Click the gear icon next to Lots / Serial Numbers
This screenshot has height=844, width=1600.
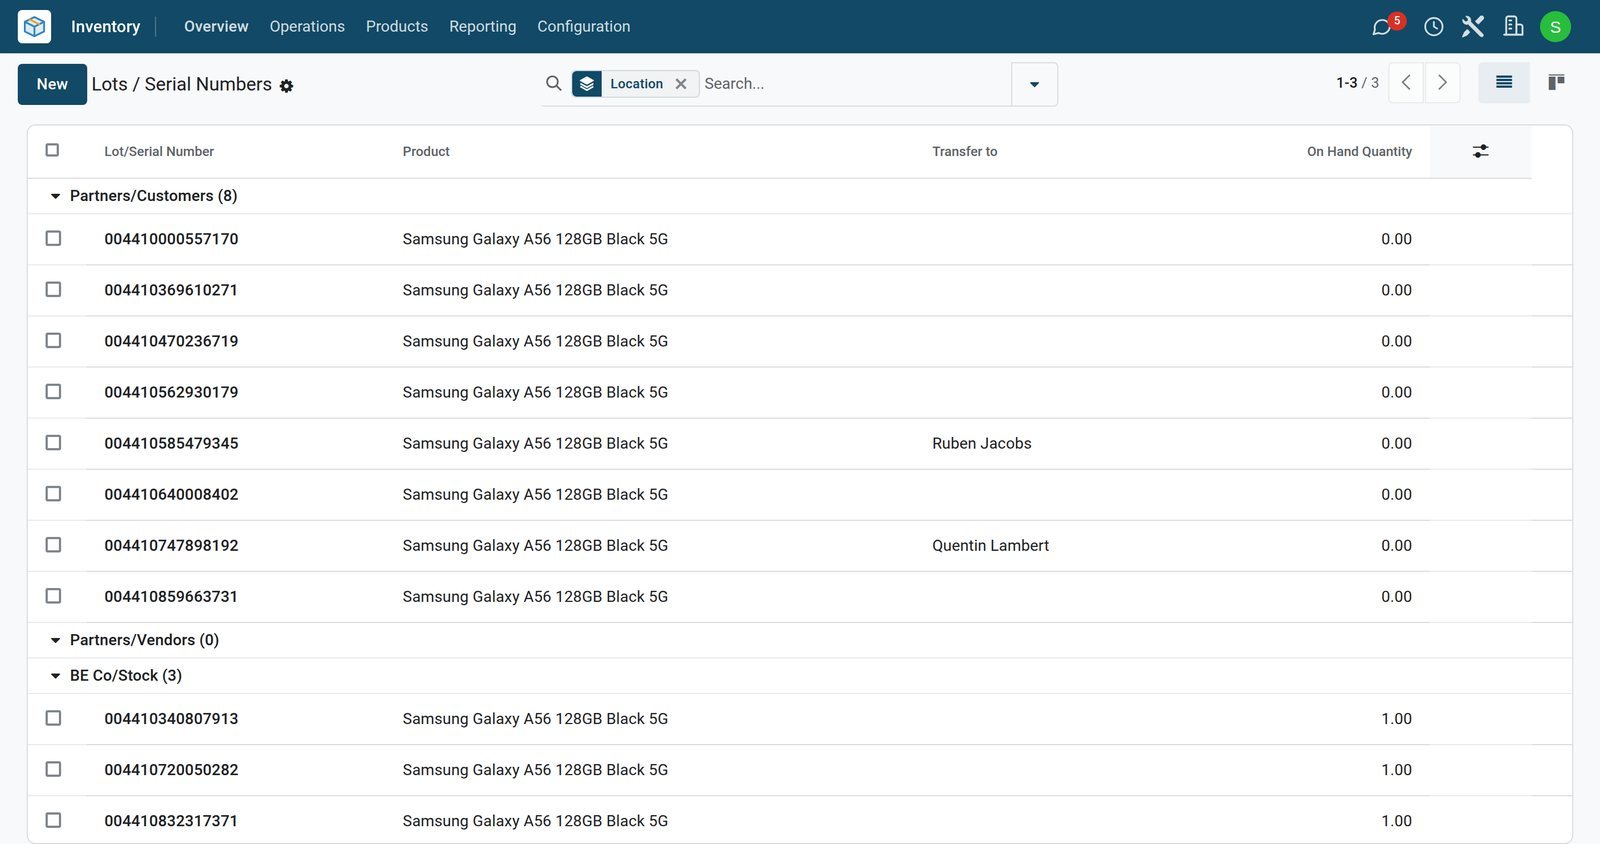click(286, 86)
